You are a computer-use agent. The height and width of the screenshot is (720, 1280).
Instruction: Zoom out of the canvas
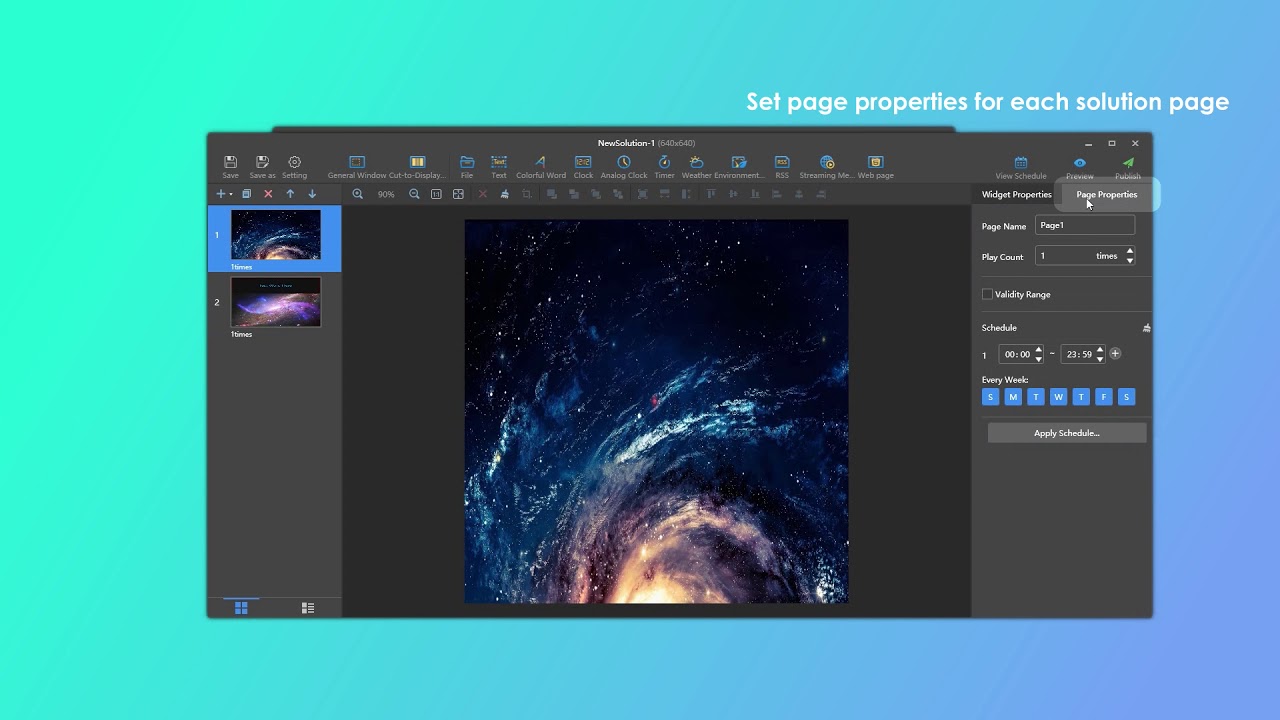[414, 194]
